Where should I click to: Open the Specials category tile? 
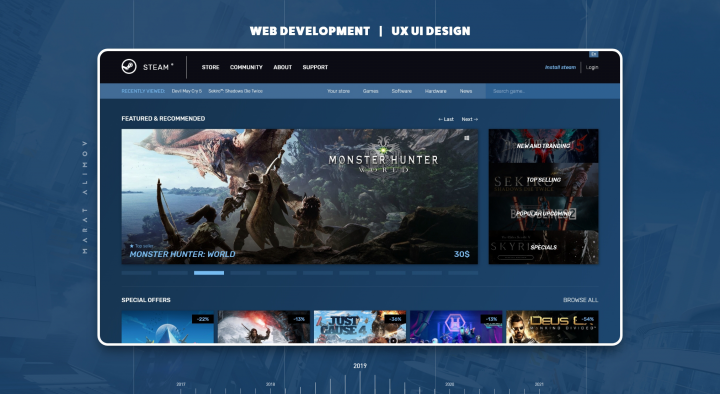(543, 247)
